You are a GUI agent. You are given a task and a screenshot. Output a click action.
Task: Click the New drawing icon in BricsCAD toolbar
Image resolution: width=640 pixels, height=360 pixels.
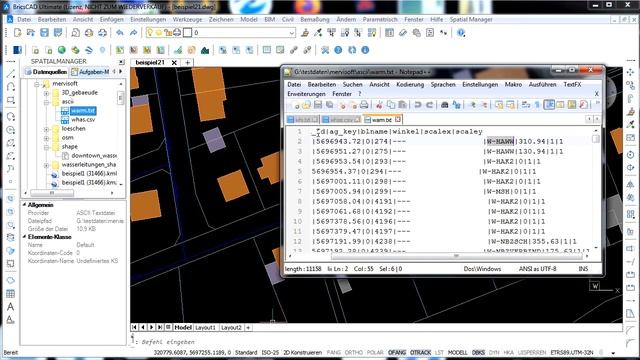click(18, 33)
